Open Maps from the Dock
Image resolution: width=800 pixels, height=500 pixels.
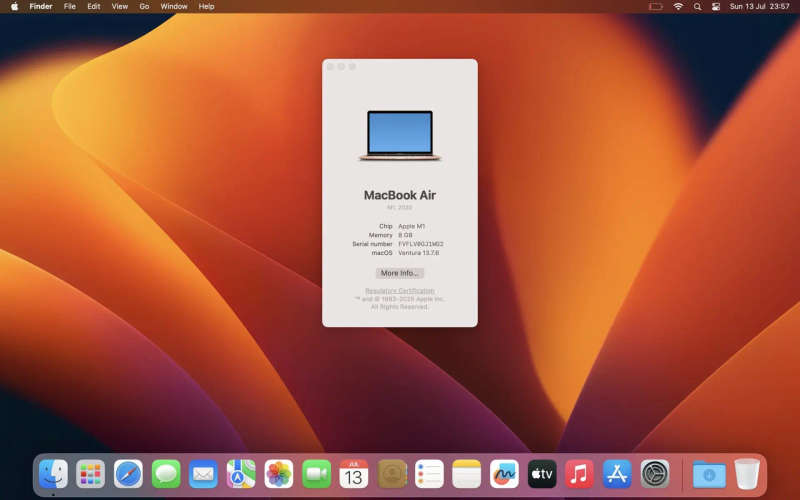[x=241, y=474]
